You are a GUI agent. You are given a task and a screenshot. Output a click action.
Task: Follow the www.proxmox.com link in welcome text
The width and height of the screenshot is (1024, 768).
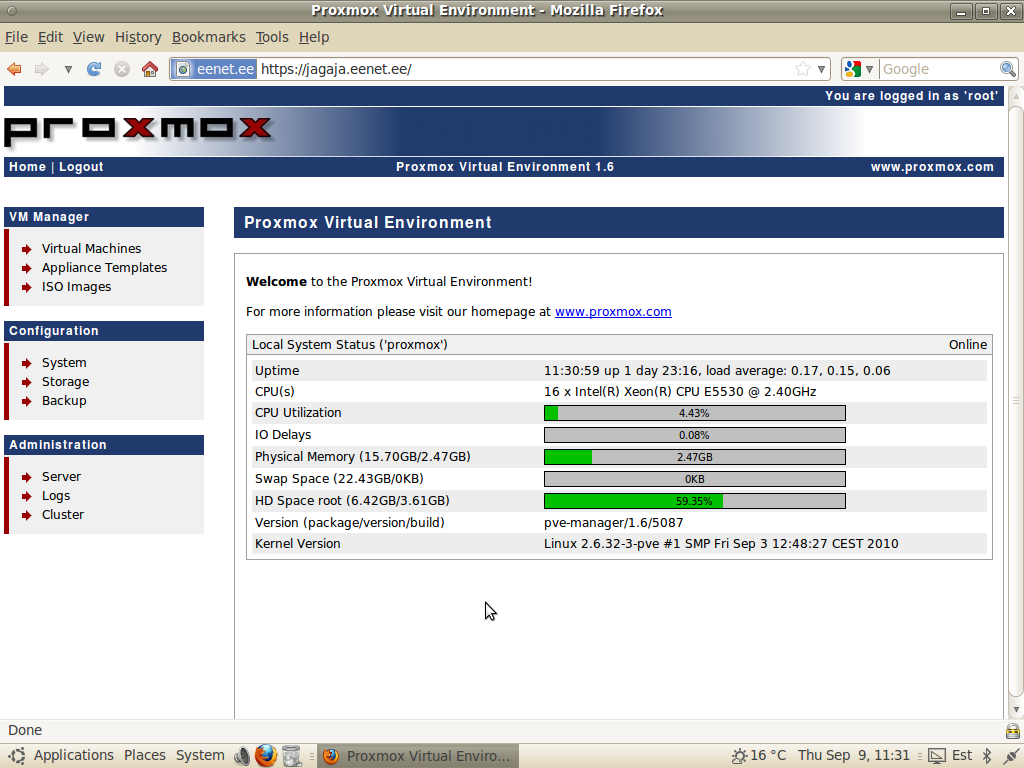(613, 312)
